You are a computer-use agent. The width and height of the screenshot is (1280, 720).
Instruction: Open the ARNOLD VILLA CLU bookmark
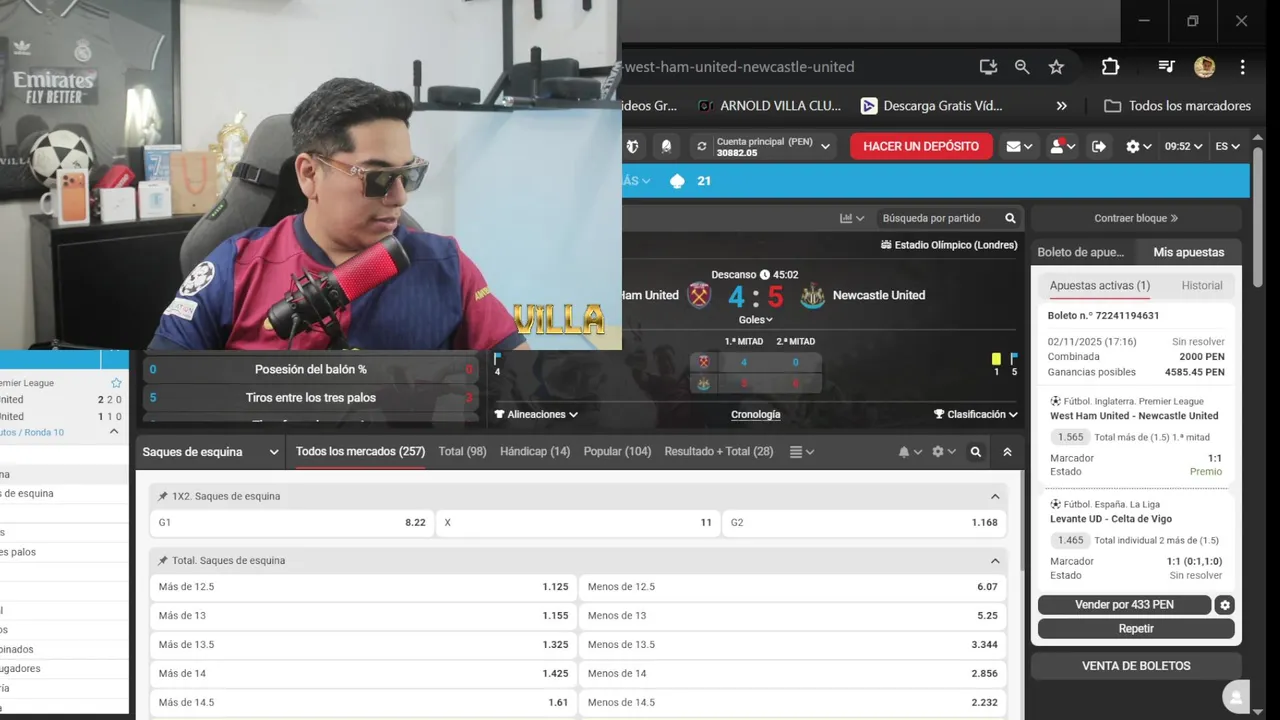[770, 106]
